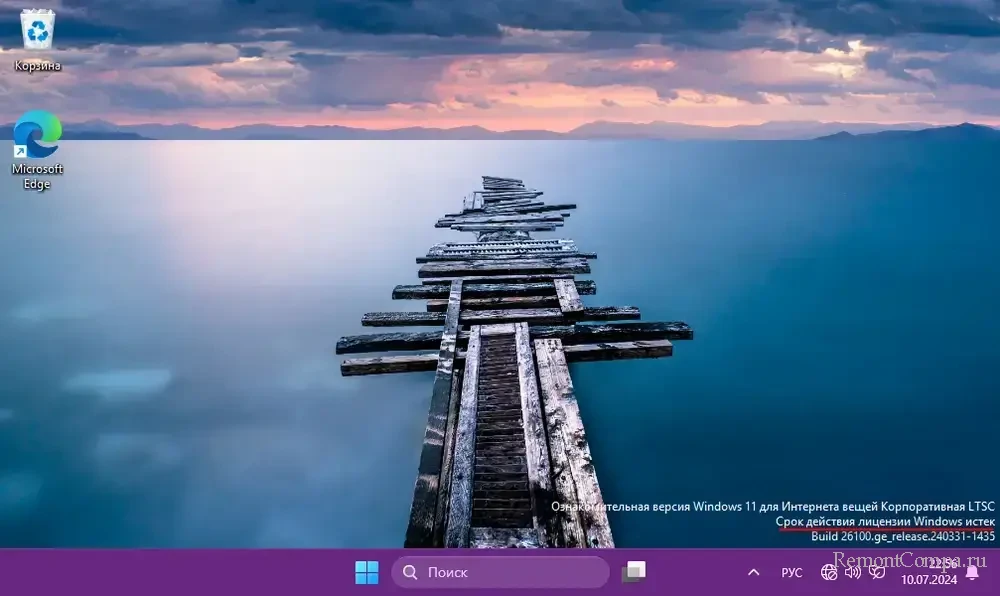Select the Microsoft Edge desktop shortcut
Screen dimensions: 1000x596
click(37, 150)
